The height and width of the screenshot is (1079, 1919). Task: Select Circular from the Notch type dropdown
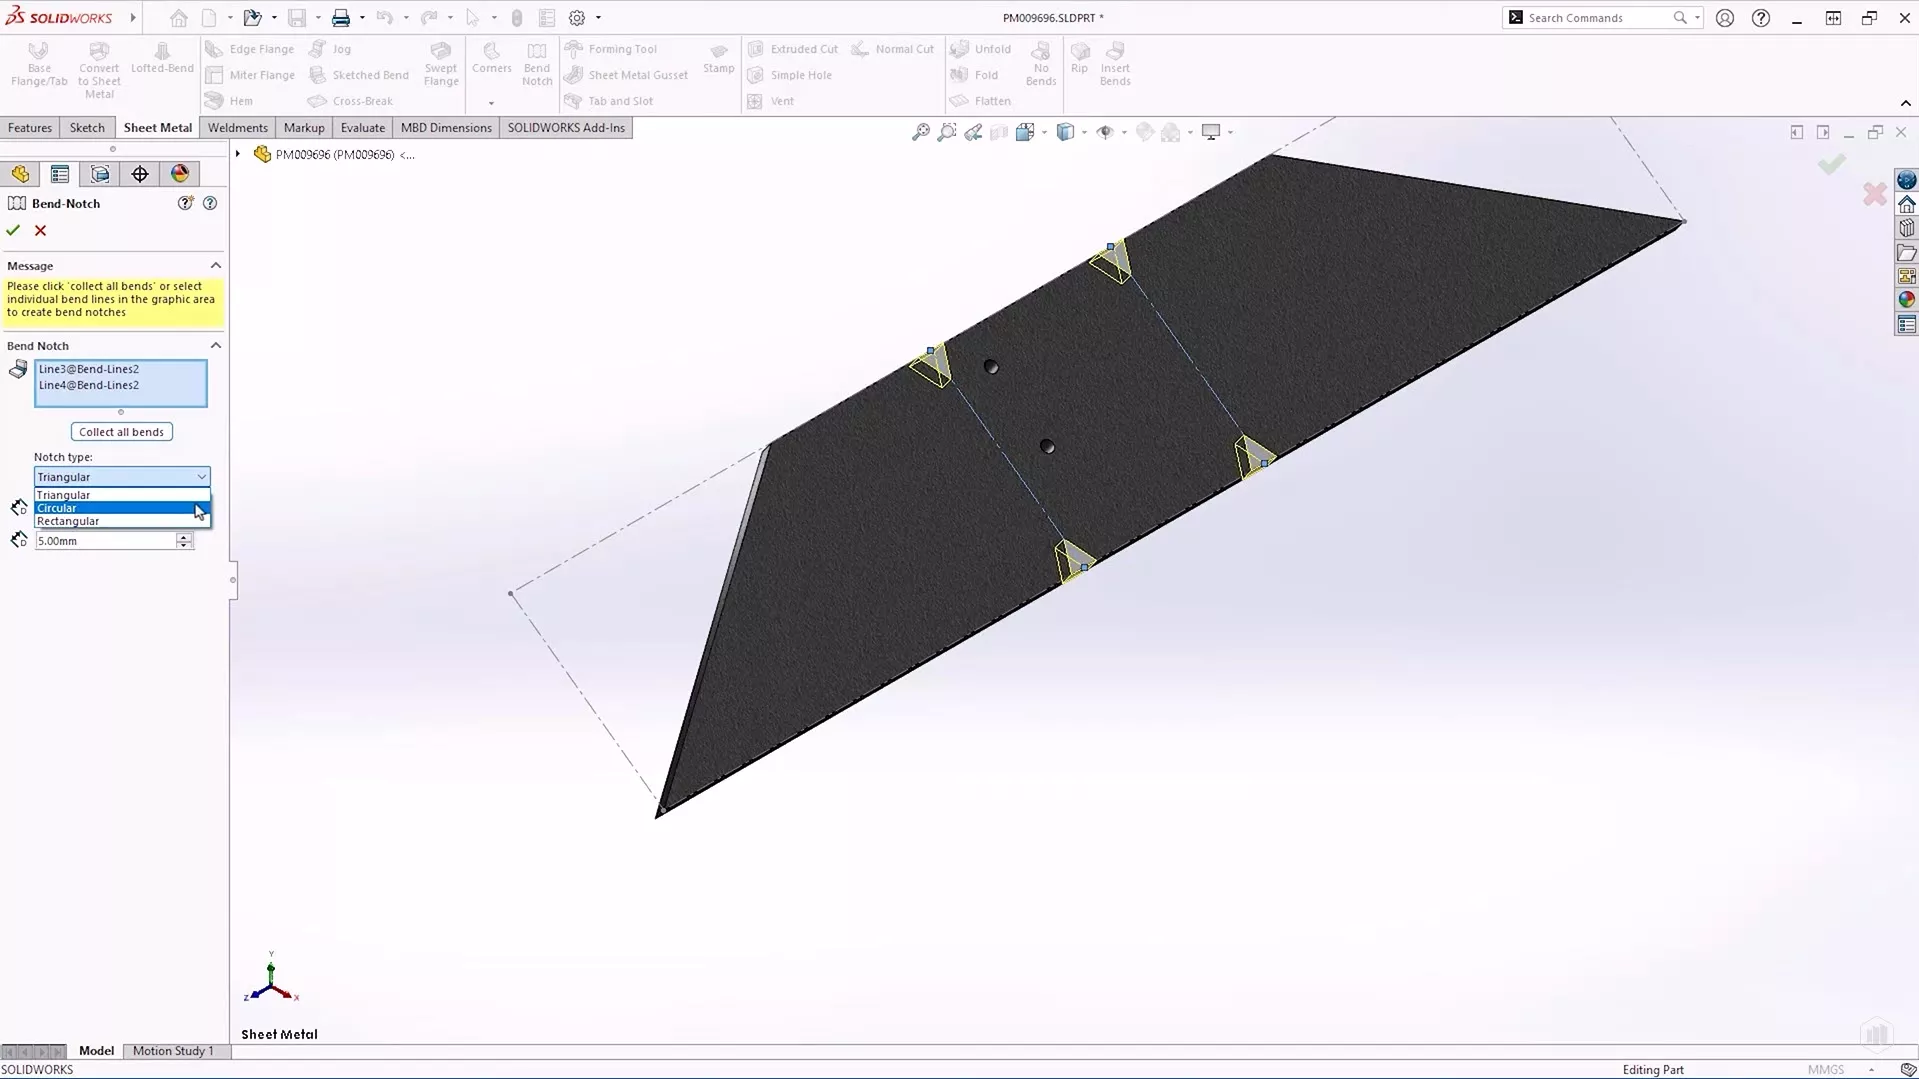pos(57,507)
